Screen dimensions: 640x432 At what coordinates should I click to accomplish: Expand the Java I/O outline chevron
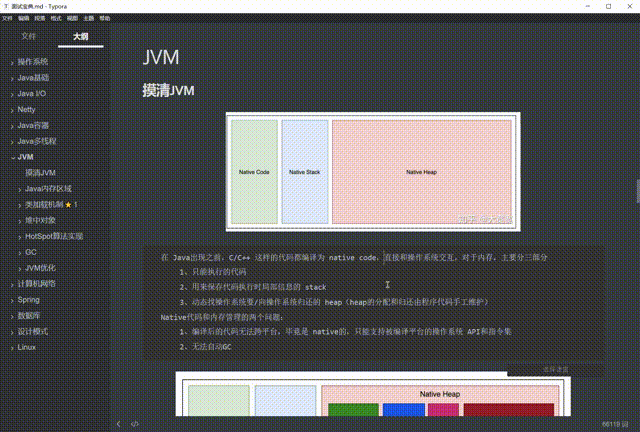tap(12, 94)
